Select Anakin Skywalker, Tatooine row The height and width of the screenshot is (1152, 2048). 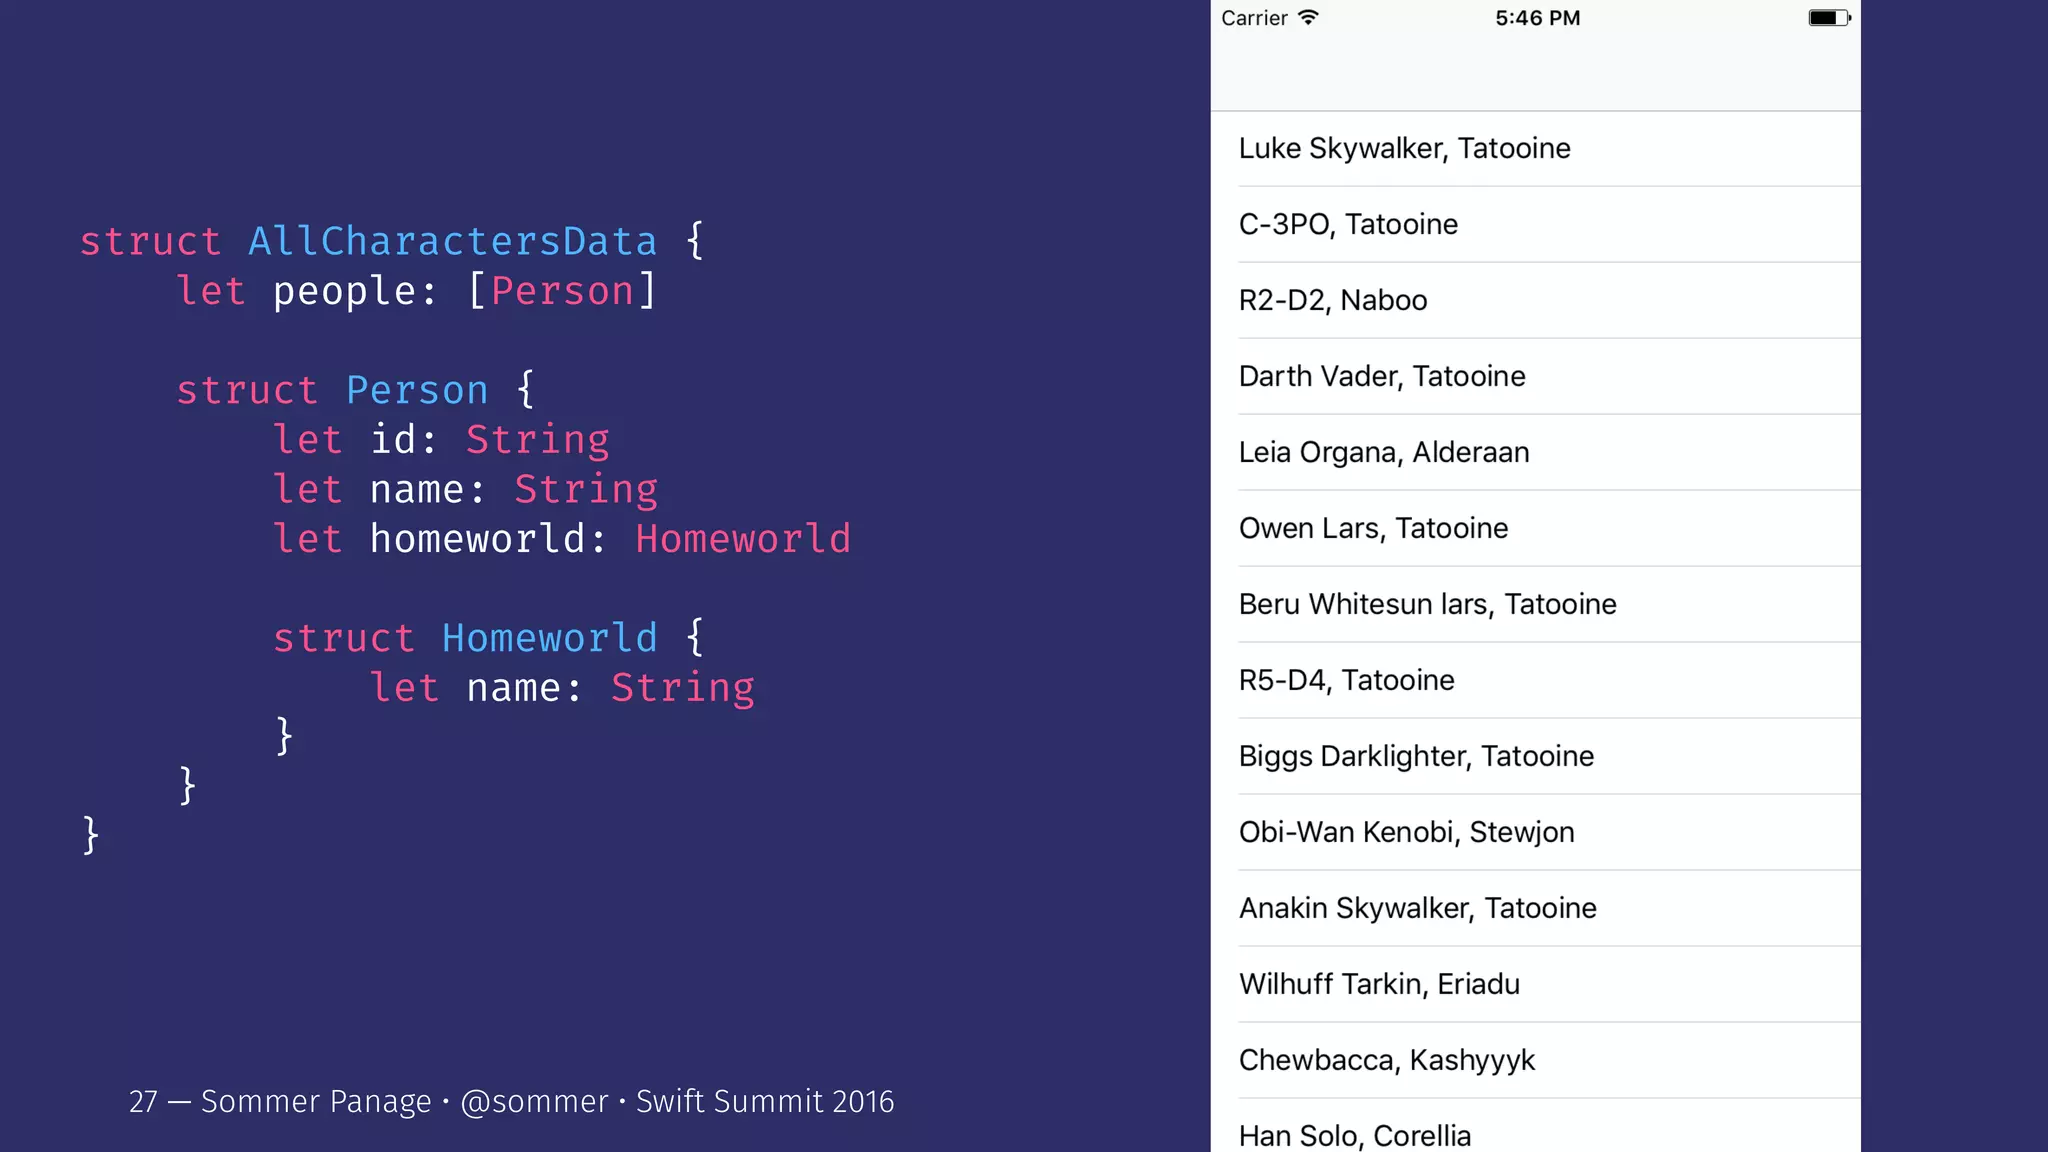(x=1536, y=909)
